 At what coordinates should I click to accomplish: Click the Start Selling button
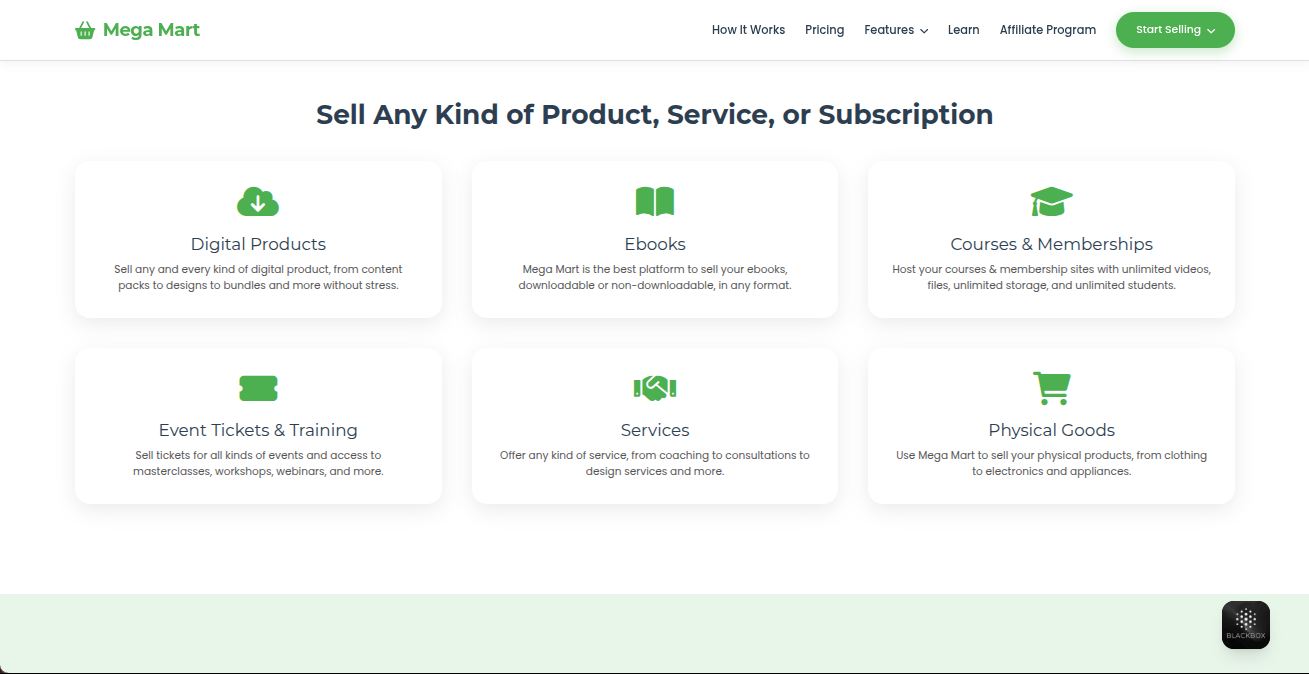point(1175,30)
